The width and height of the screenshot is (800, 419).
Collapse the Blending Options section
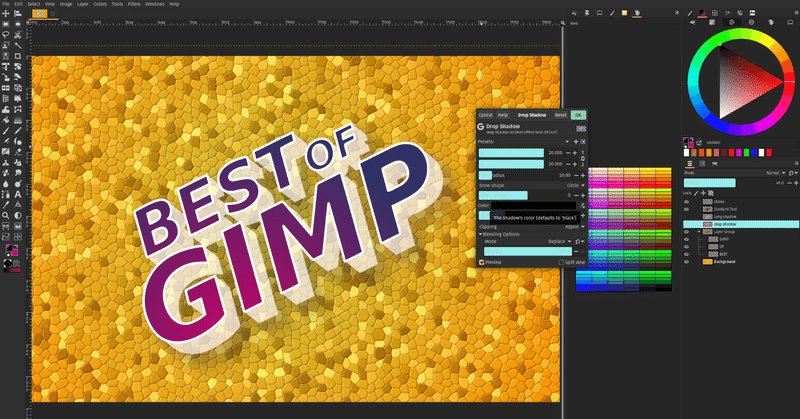480,234
